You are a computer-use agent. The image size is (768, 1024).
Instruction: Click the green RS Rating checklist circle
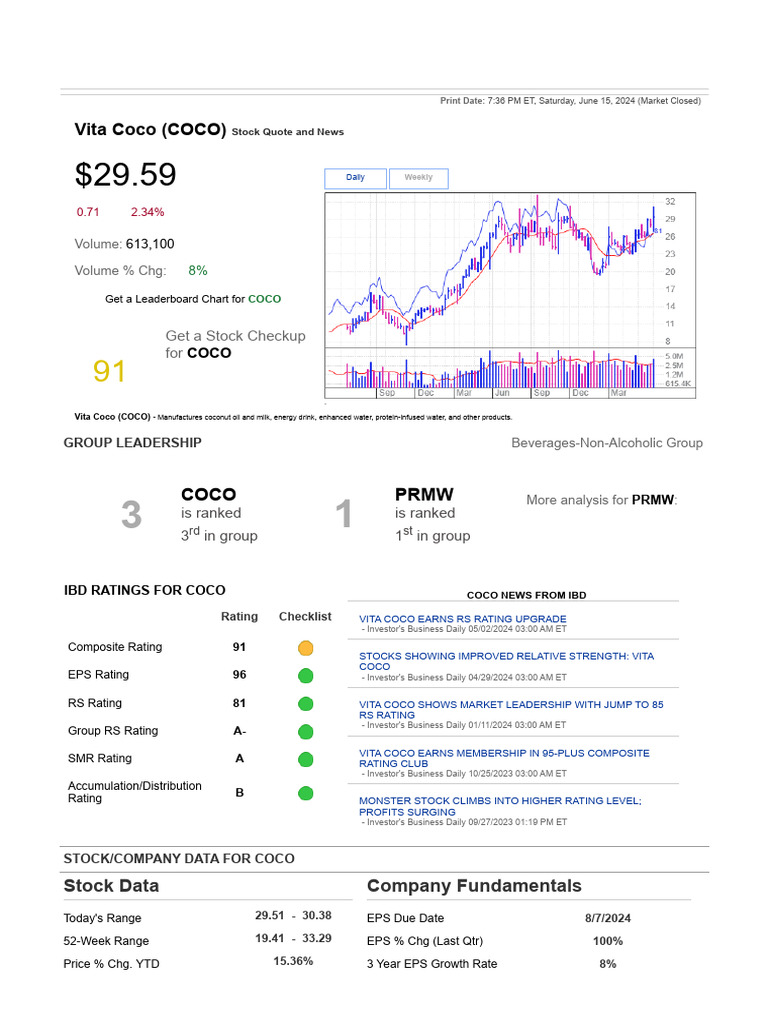(x=305, y=704)
